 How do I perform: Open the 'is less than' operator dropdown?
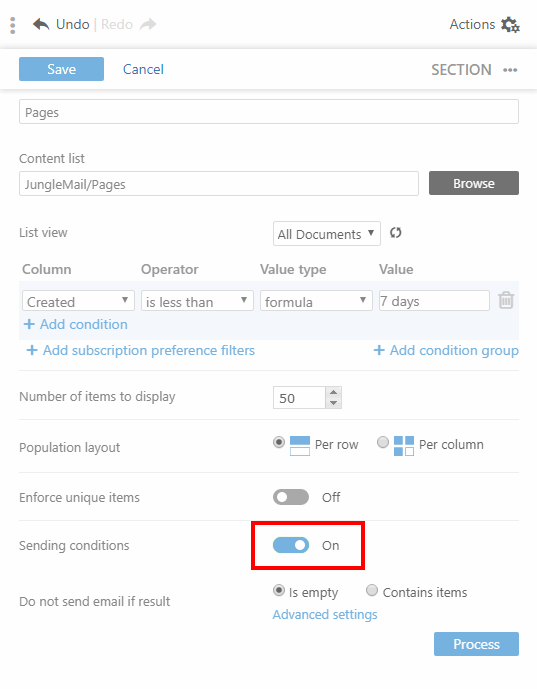pyautogui.click(x=197, y=301)
